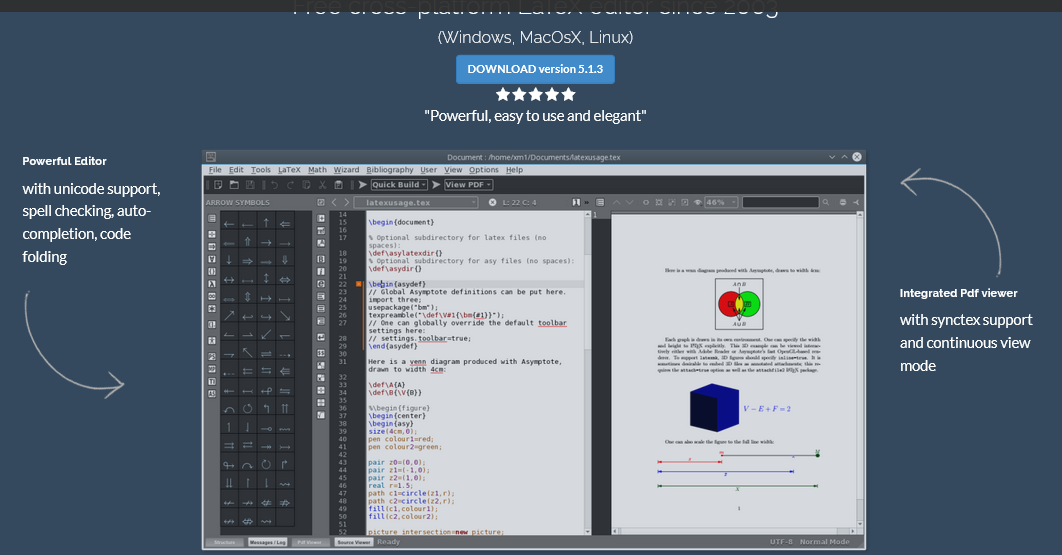1062x555 pixels.
Task: Go to next document arrow
Action: click(347, 203)
